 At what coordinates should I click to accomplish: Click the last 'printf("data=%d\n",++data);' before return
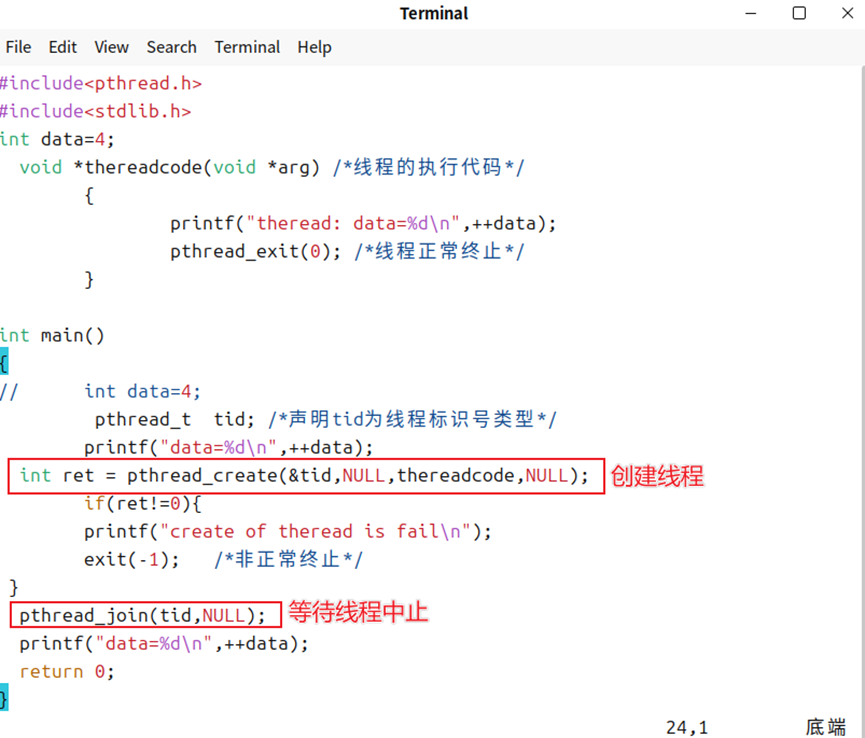[164, 644]
